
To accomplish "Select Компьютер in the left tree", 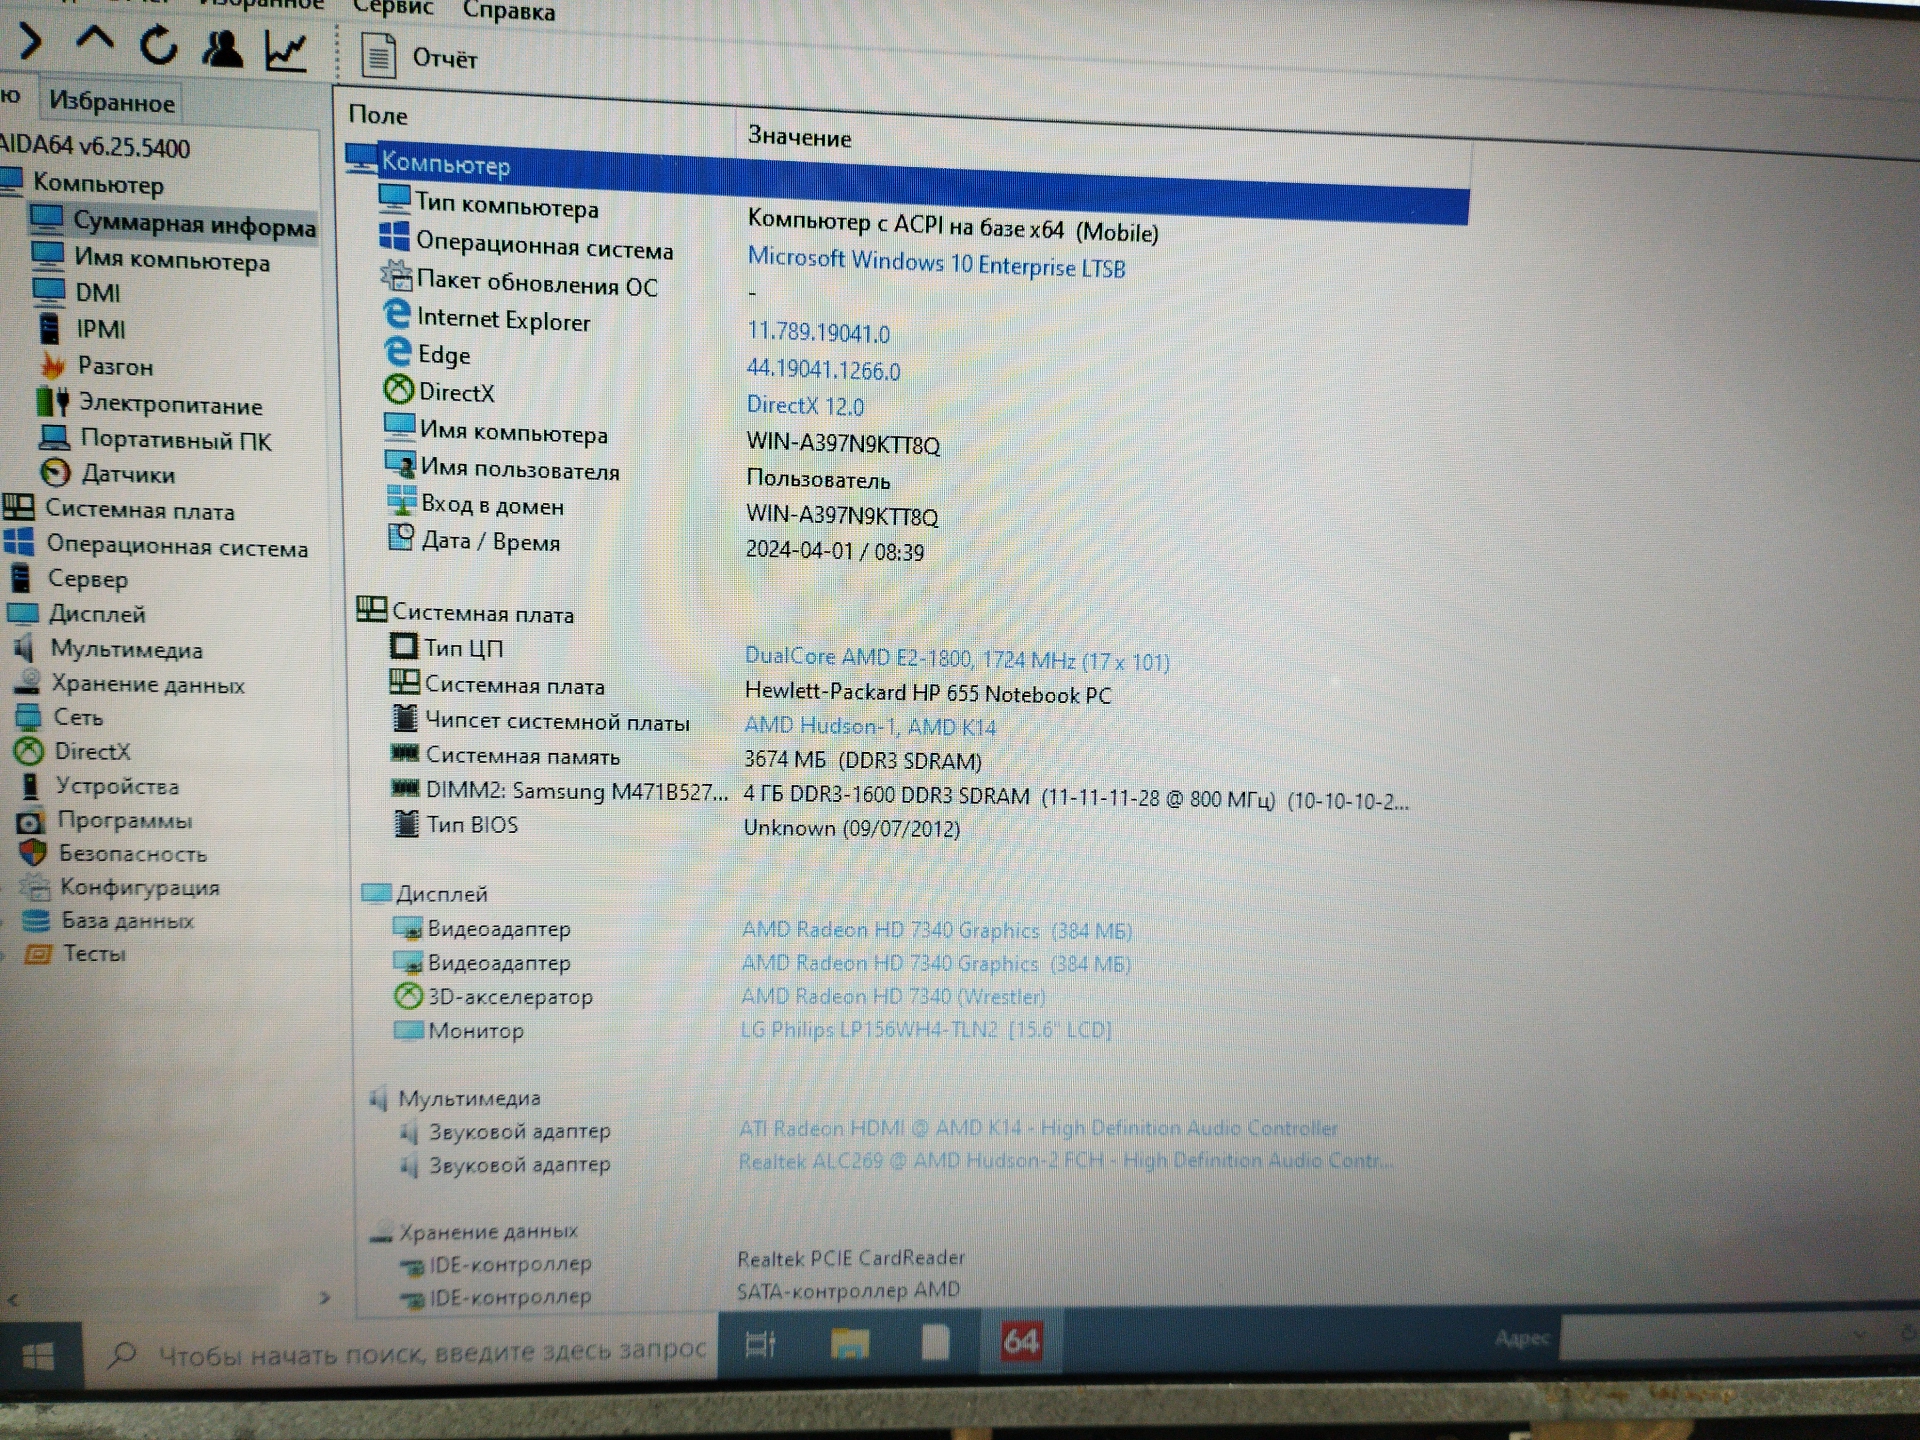I will 97,184.
